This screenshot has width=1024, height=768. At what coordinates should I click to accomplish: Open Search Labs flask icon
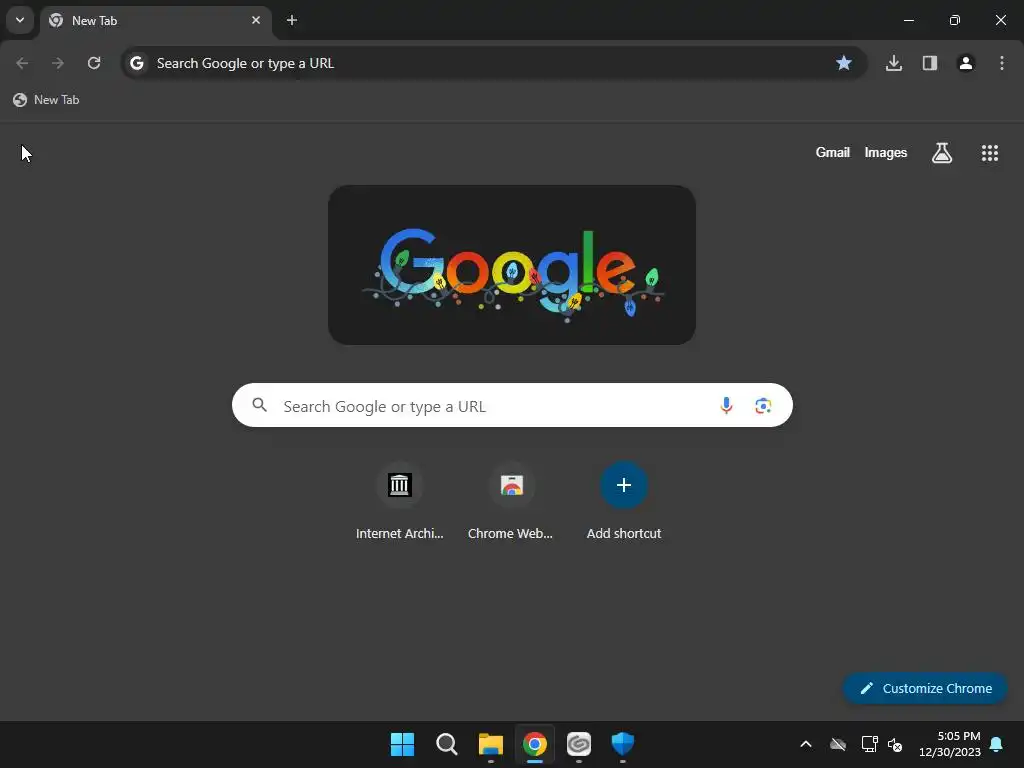tap(942, 153)
